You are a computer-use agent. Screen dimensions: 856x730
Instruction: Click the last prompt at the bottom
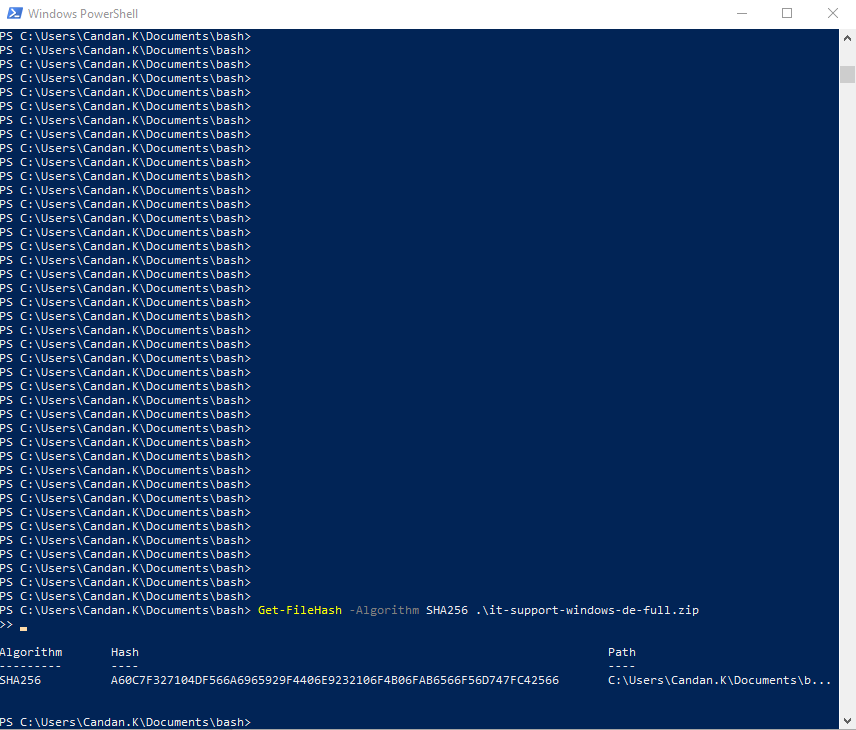125,722
